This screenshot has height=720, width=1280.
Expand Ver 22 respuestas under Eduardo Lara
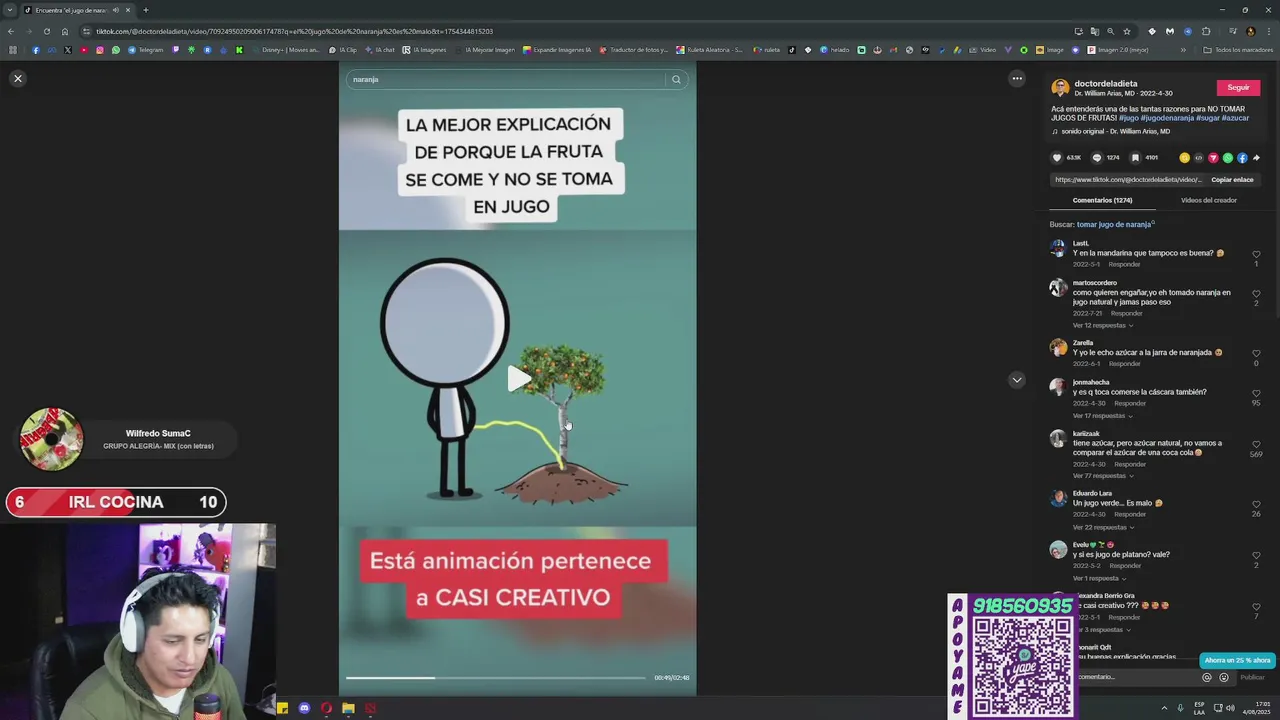pyautogui.click(x=1102, y=527)
